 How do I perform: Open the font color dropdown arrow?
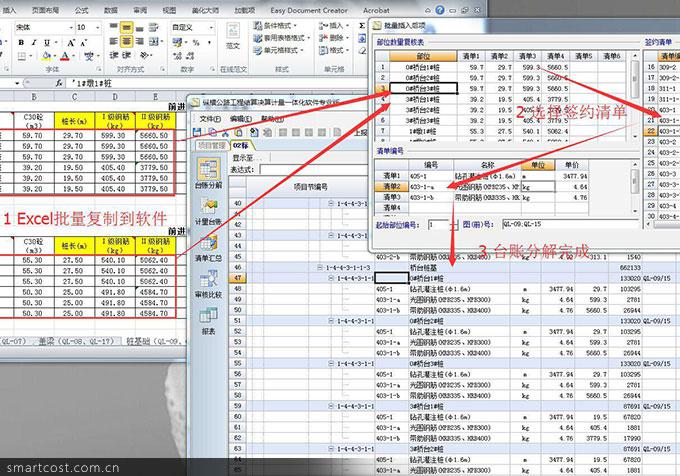(x=73, y=56)
